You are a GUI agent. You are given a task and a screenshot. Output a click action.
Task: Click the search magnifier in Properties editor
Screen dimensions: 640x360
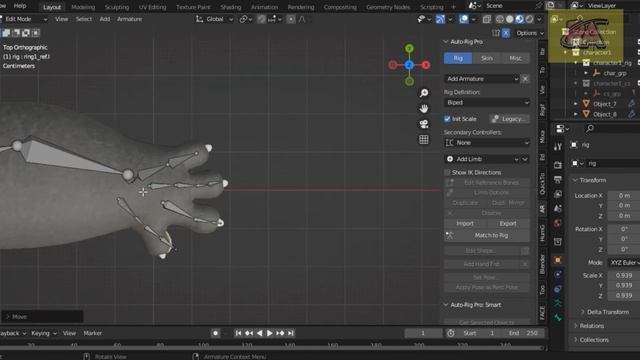[x=590, y=129]
